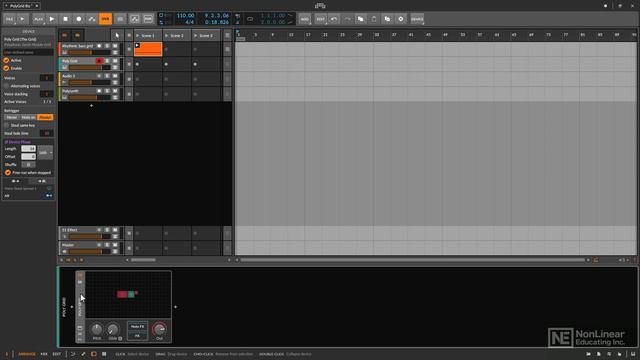Screen dimensions: 640x360
Task: Open the Device menu in toolbar
Action: coord(417,19)
